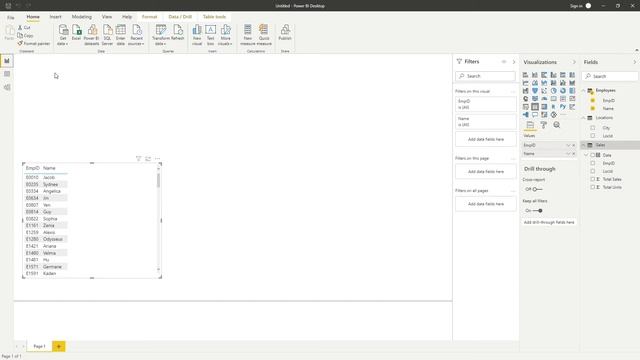The width and height of the screenshot is (640, 360).
Task: Open the Enter data dialog
Action: [x=120, y=35]
